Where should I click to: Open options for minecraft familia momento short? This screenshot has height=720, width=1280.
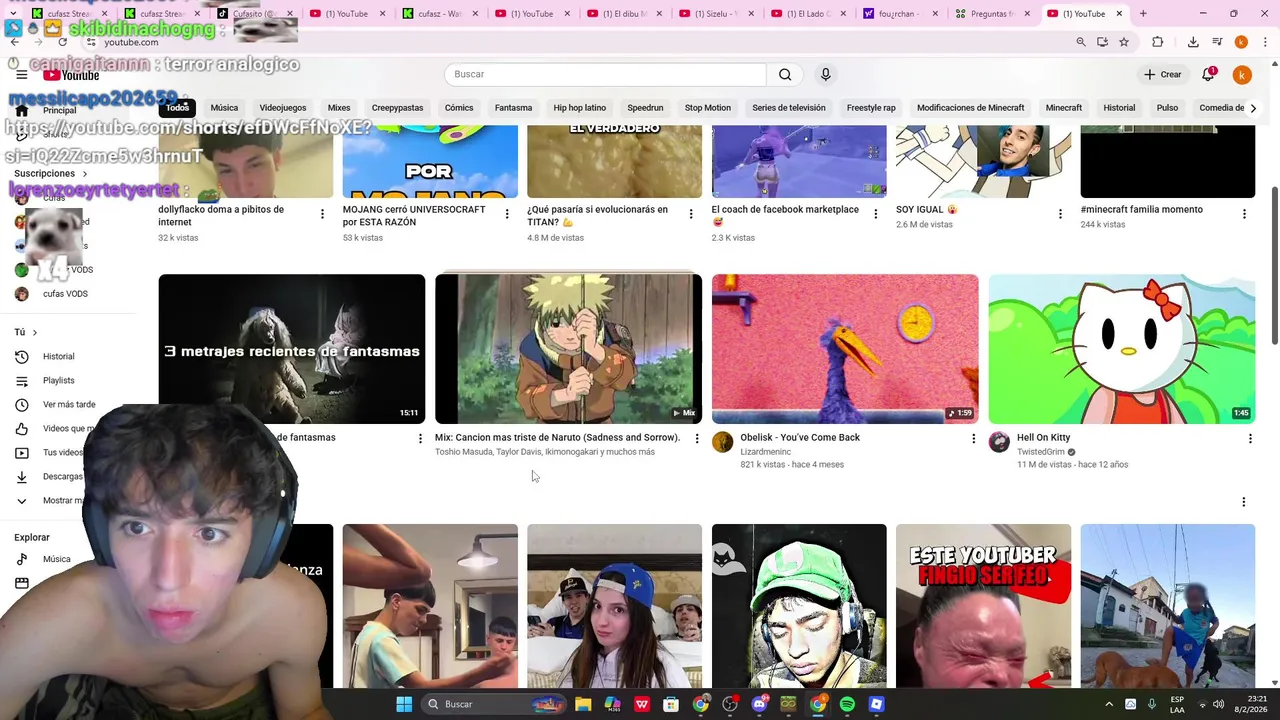tap(1244, 214)
